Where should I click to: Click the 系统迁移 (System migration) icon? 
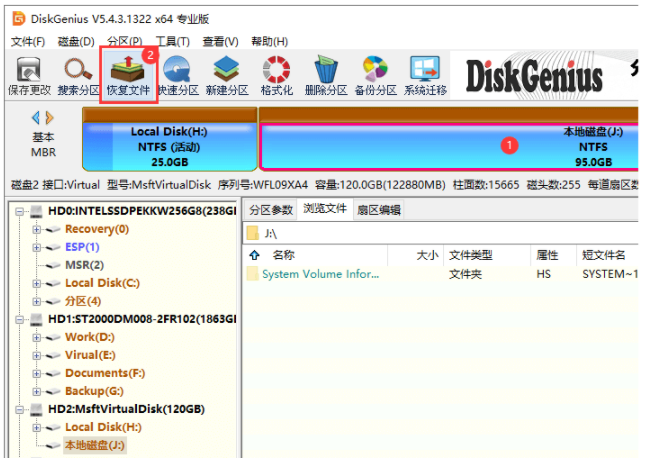click(x=425, y=69)
